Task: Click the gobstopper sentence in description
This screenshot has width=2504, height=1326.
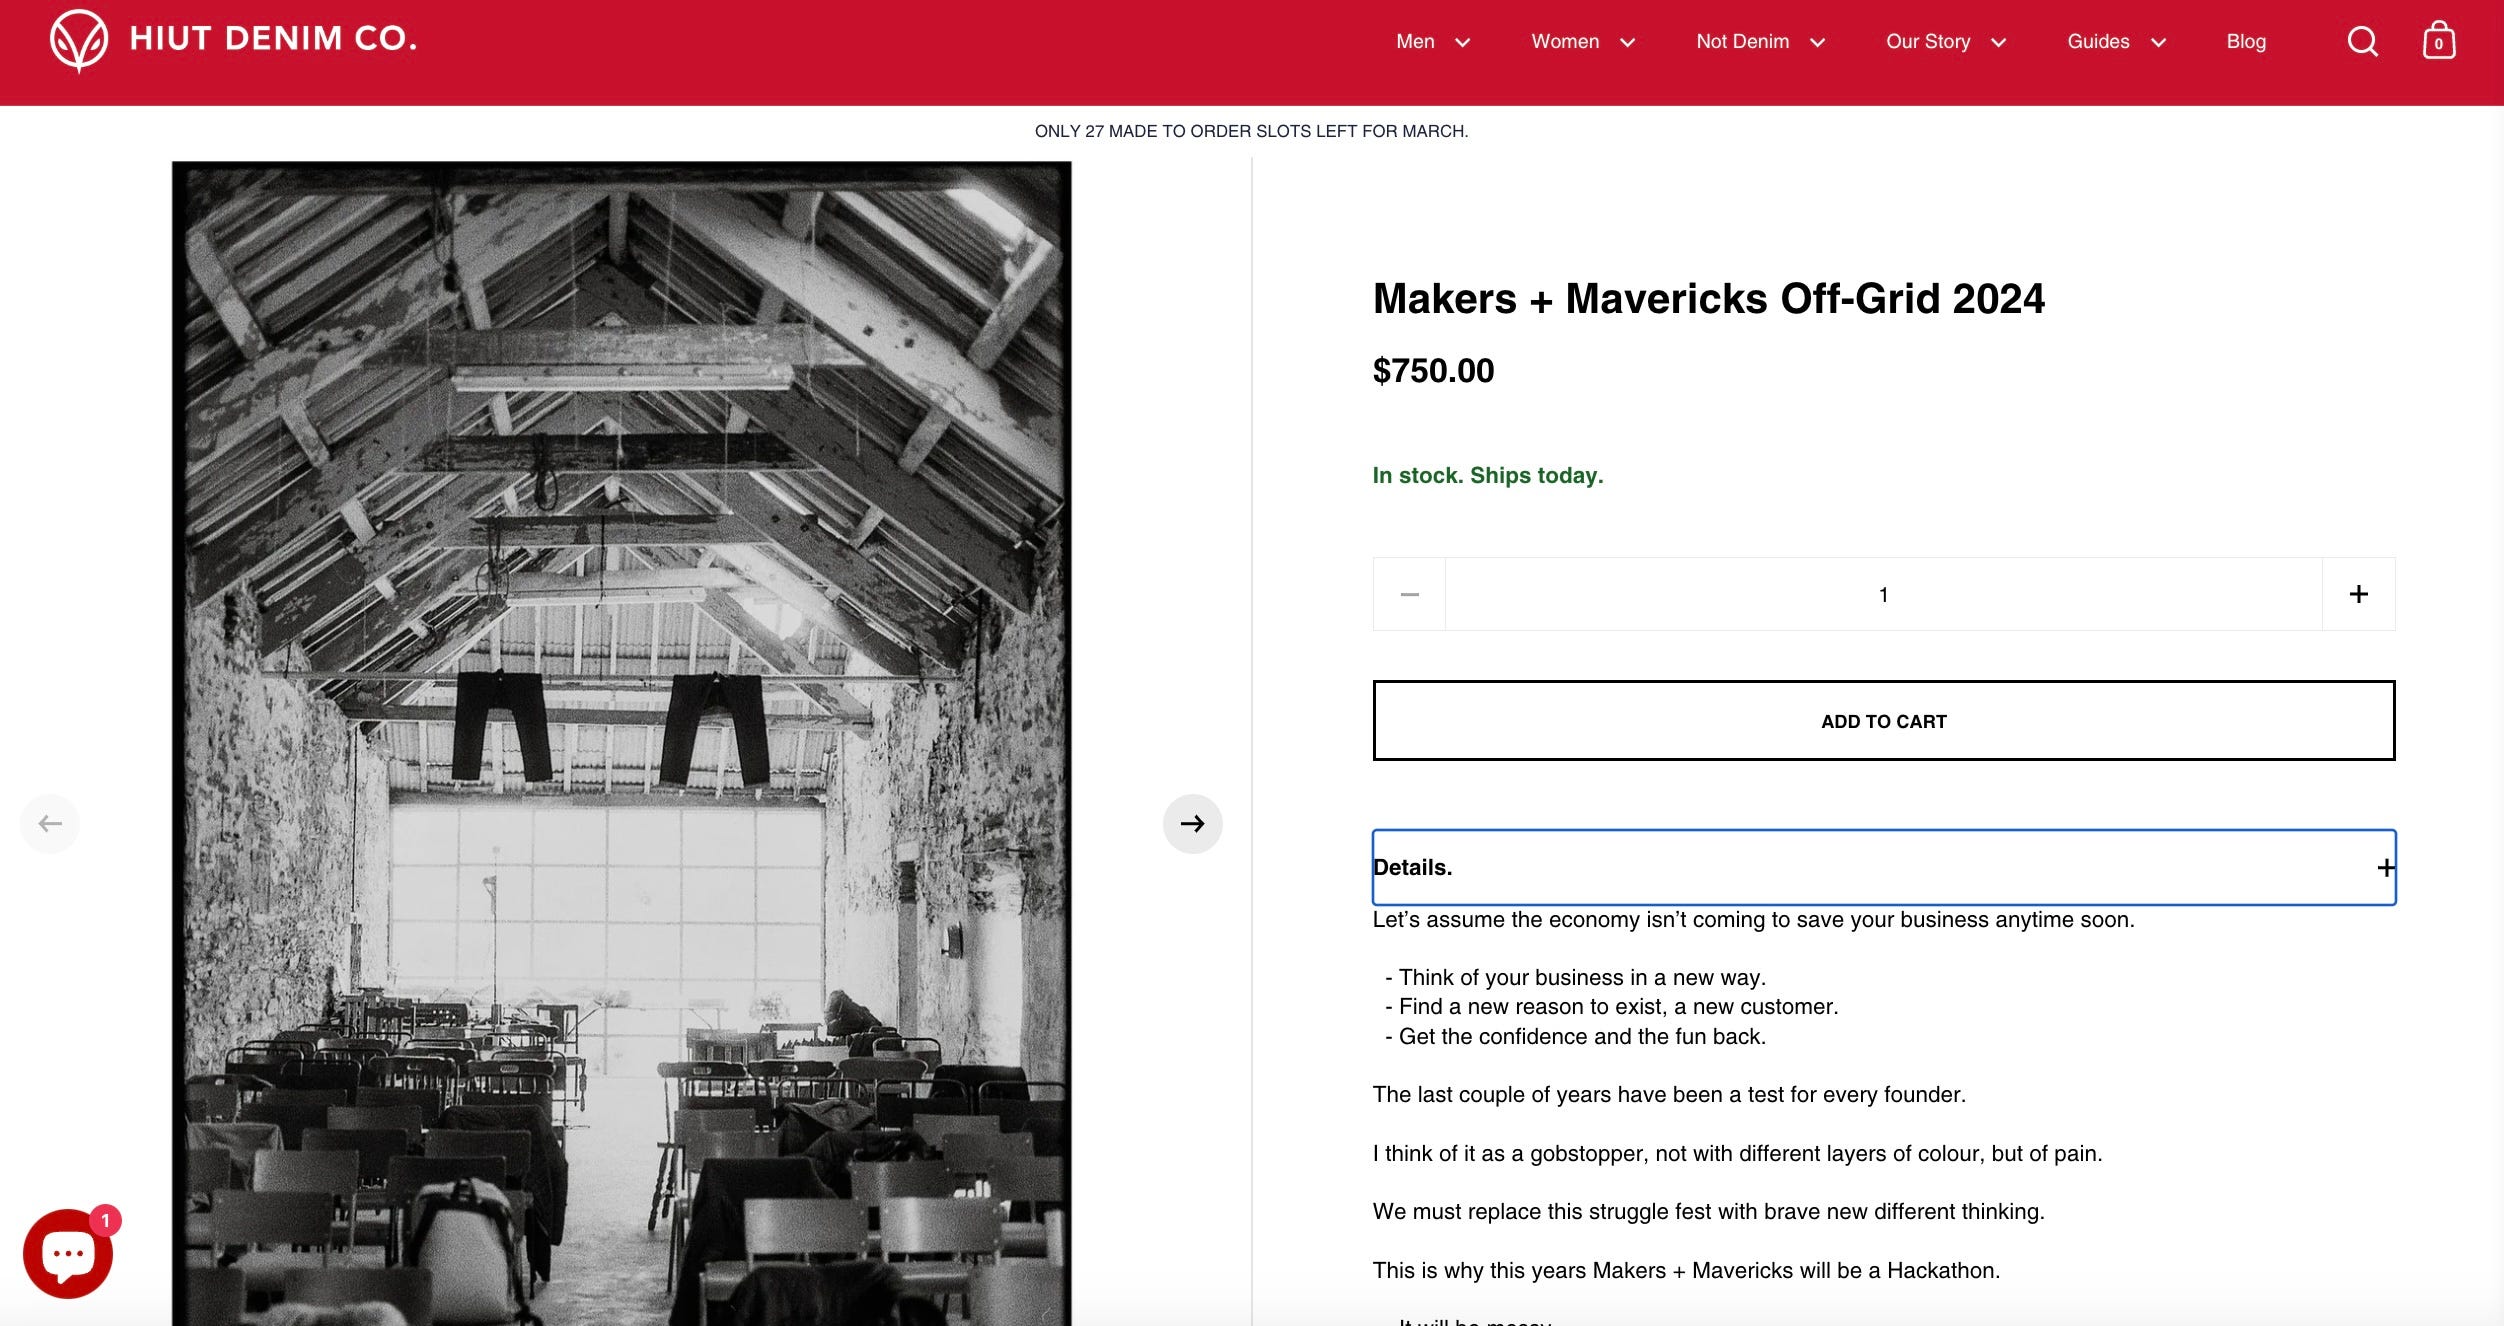Action: (1738, 1154)
